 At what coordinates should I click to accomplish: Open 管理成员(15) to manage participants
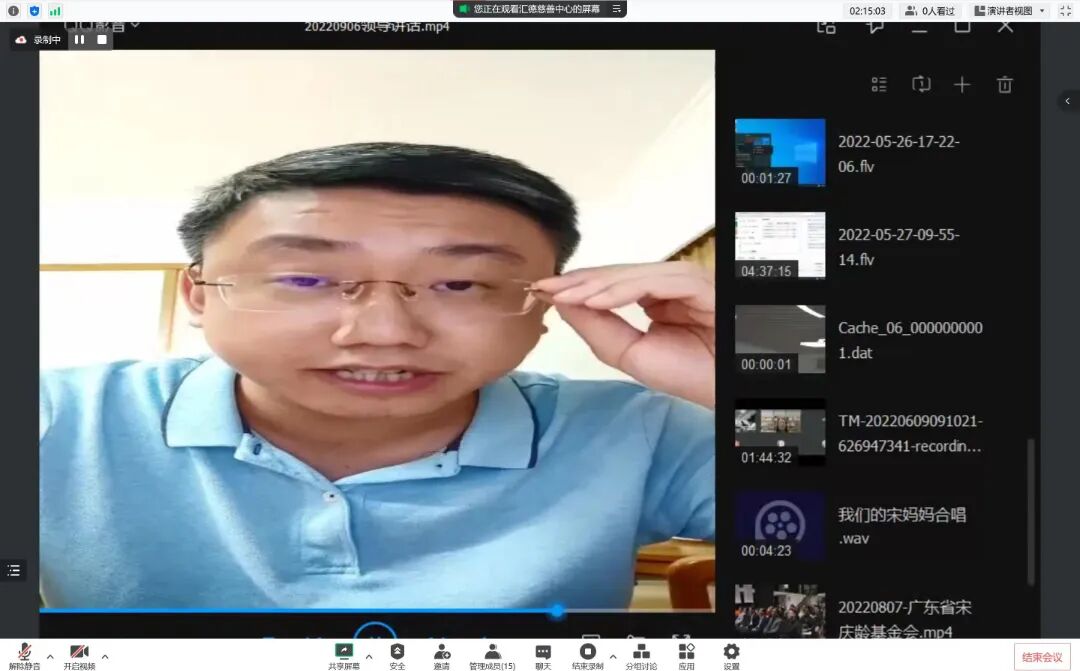click(491, 653)
